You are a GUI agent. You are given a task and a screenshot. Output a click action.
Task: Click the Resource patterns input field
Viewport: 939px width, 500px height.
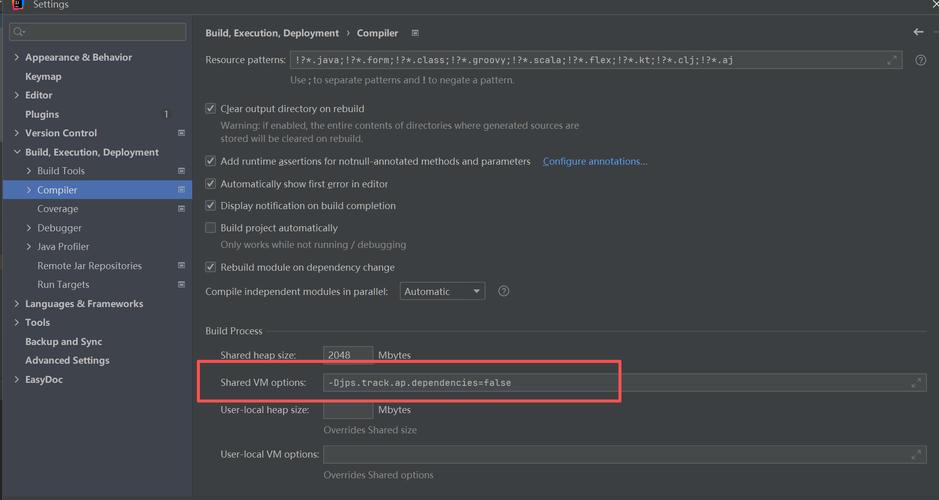tap(596, 60)
